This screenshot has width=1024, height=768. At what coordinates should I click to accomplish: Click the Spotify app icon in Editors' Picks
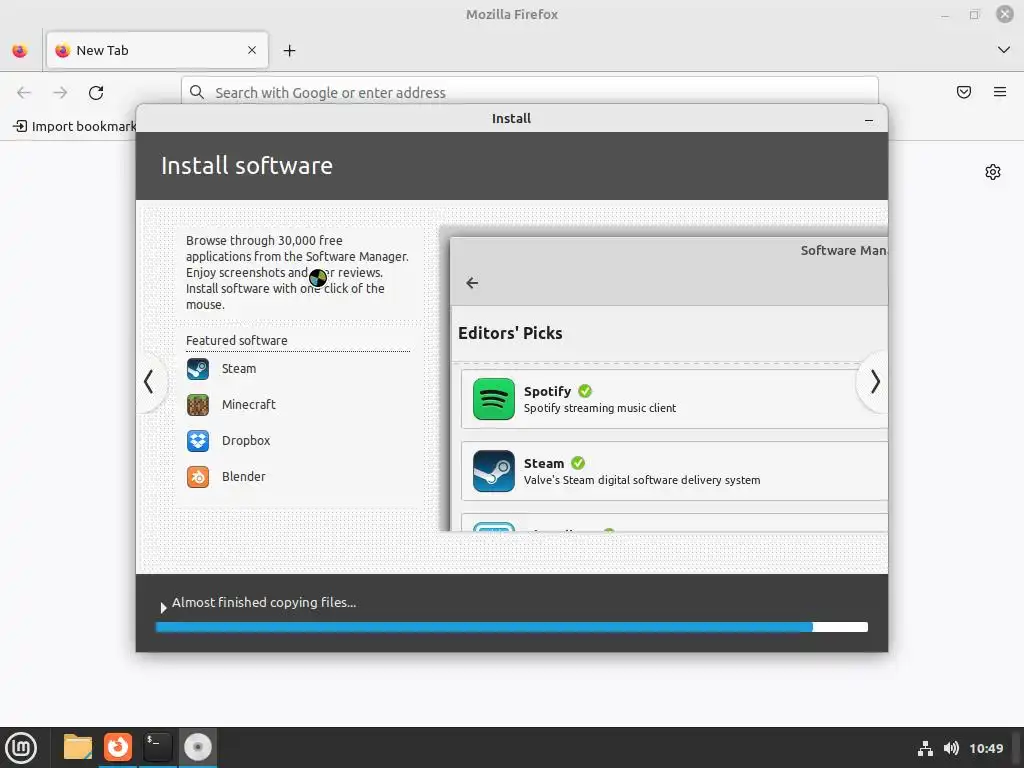[x=494, y=399]
